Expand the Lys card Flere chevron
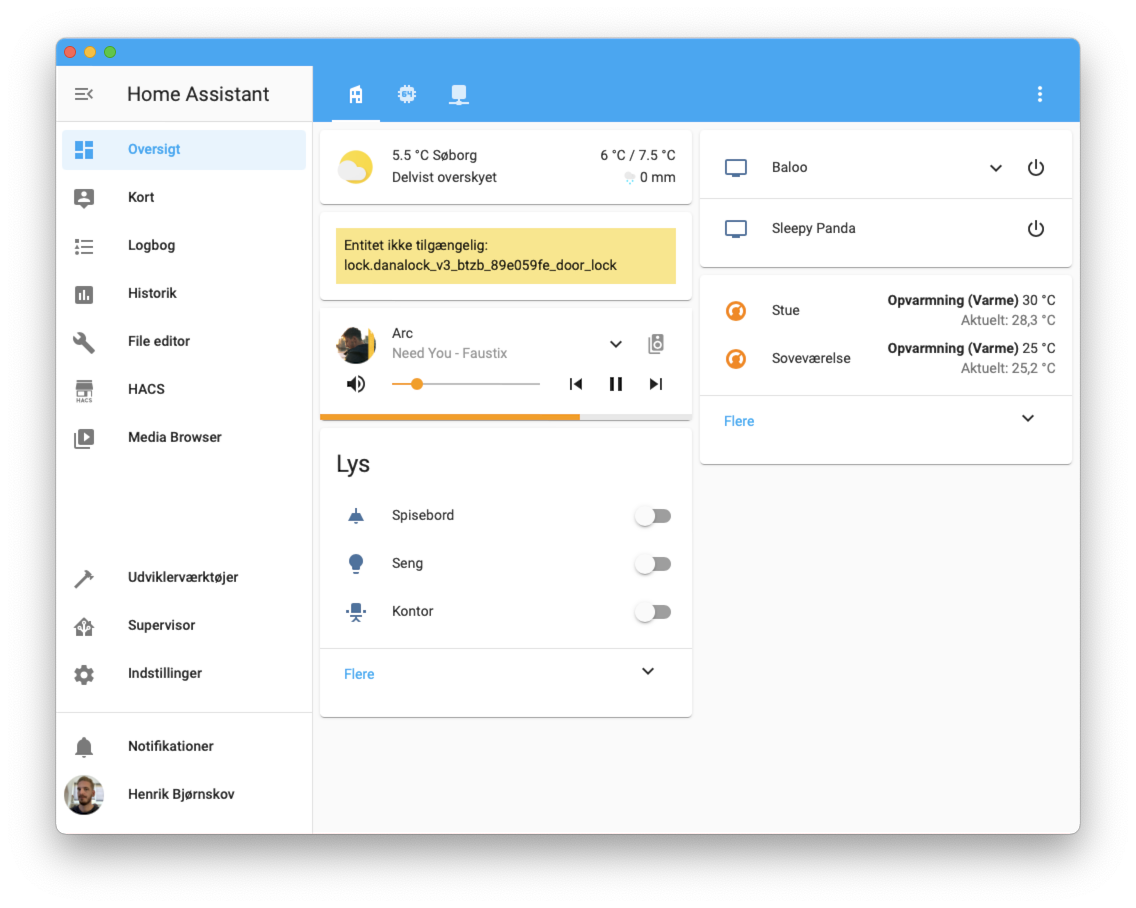This screenshot has width=1136, height=908. click(648, 672)
